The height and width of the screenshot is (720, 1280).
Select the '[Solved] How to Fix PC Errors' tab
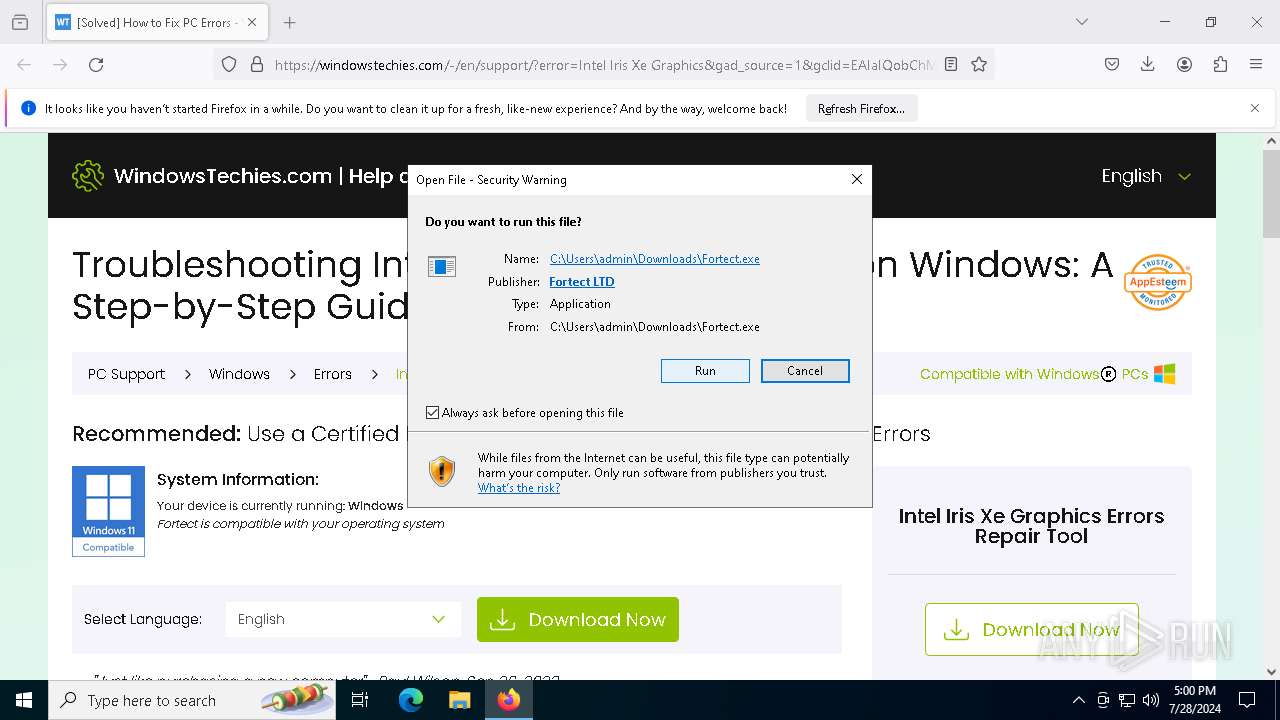(156, 22)
